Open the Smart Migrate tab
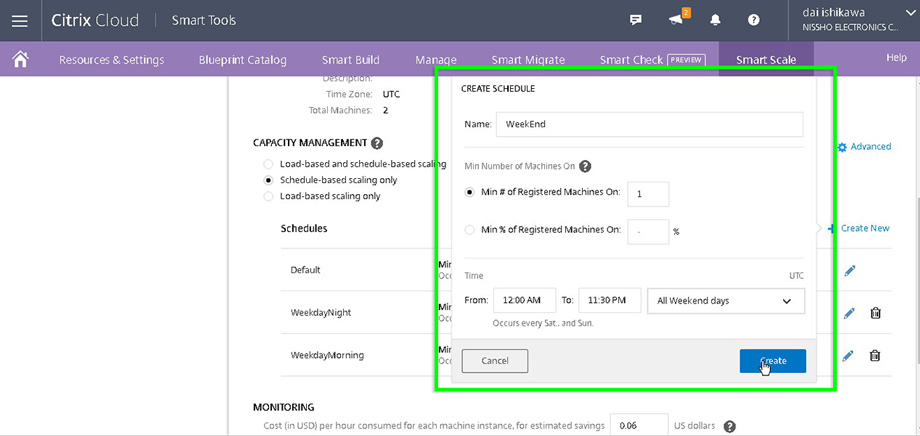This screenshot has width=920, height=436. pyautogui.click(x=528, y=60)
